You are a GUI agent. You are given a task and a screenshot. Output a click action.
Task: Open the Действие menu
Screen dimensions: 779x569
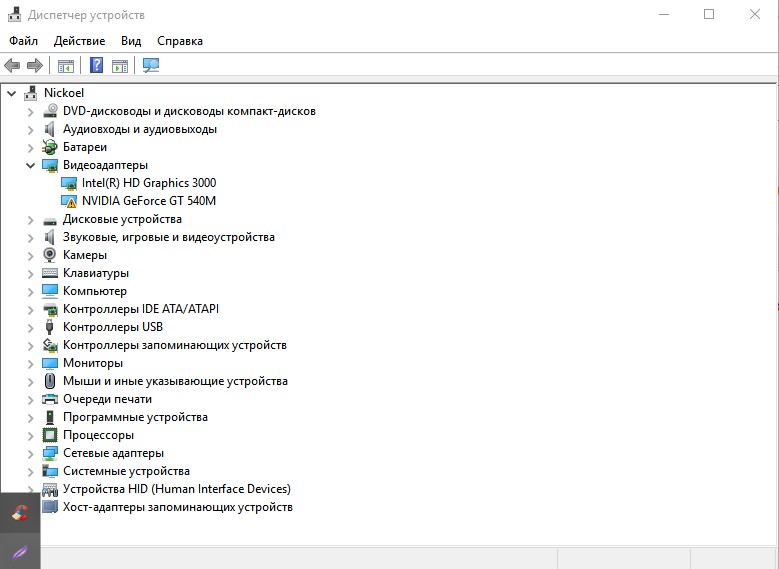[79, 41]
